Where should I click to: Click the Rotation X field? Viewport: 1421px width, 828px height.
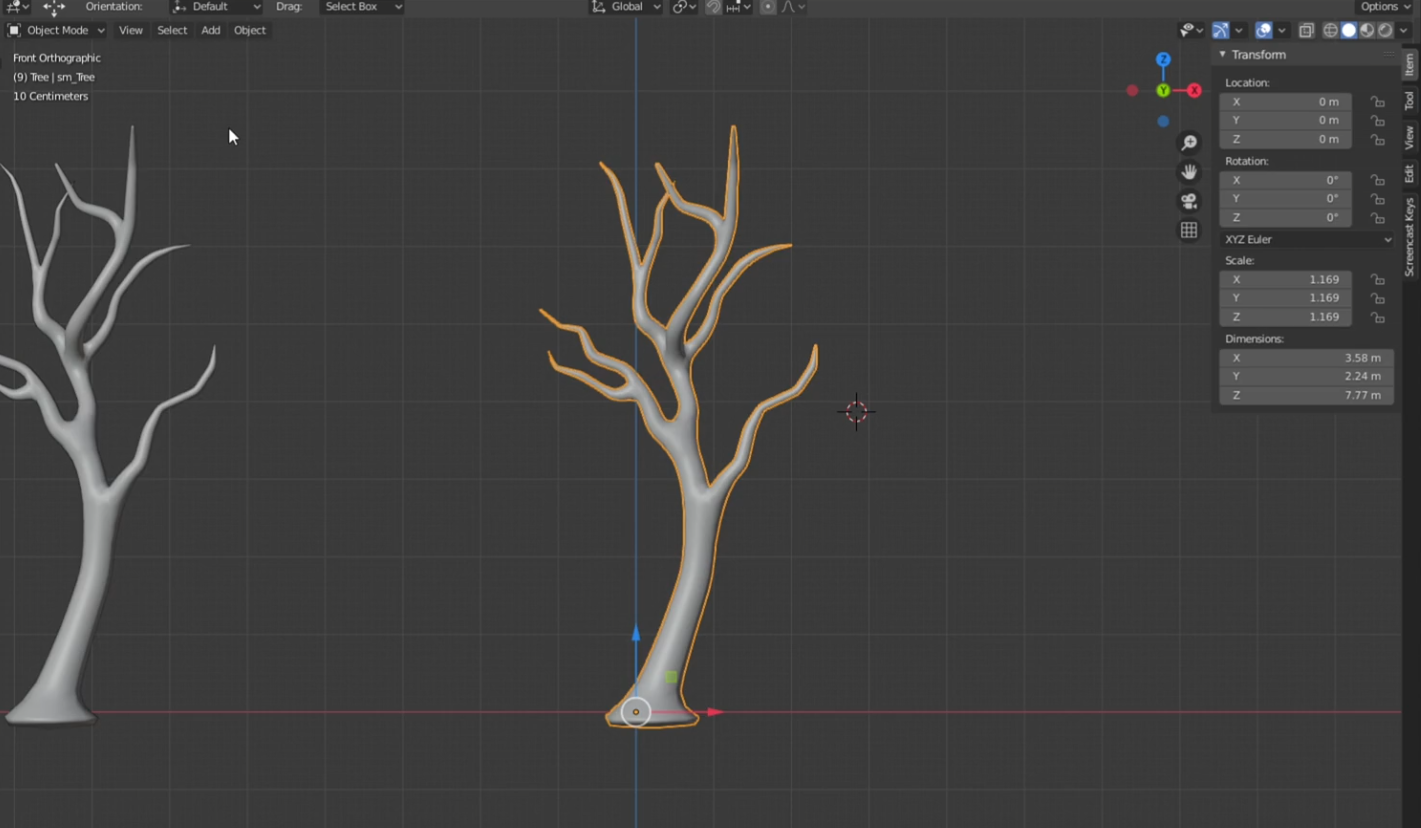pos(1286,180)
